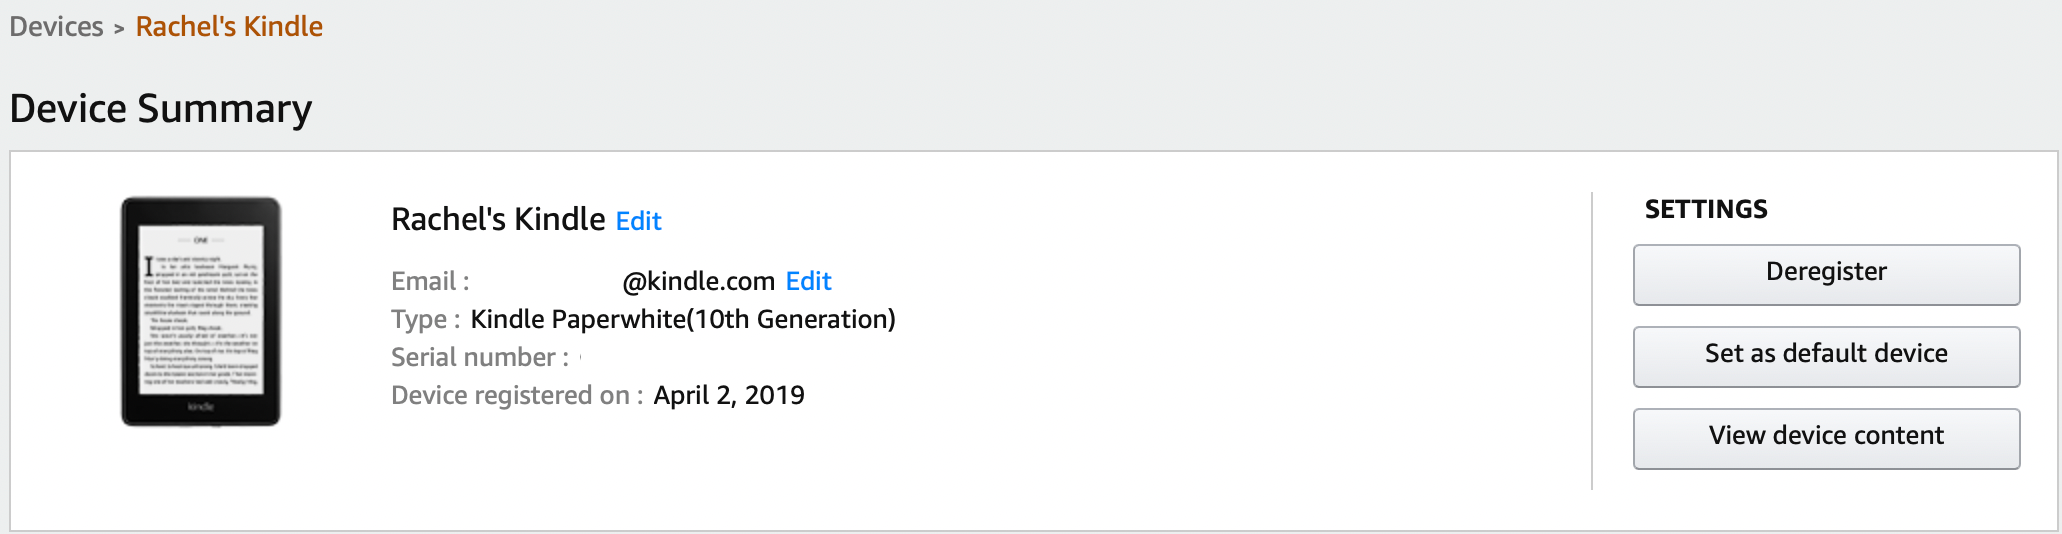Click the Kindle Paperwhite(10th Generation) type text
This screenshot has width=2062, height=534.
(x=683, y=319)
